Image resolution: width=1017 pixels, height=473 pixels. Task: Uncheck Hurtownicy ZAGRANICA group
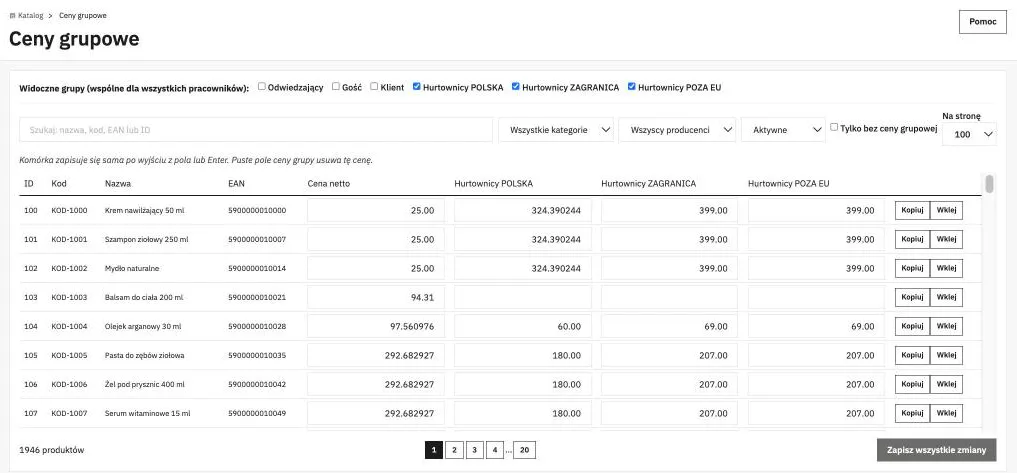516,86
